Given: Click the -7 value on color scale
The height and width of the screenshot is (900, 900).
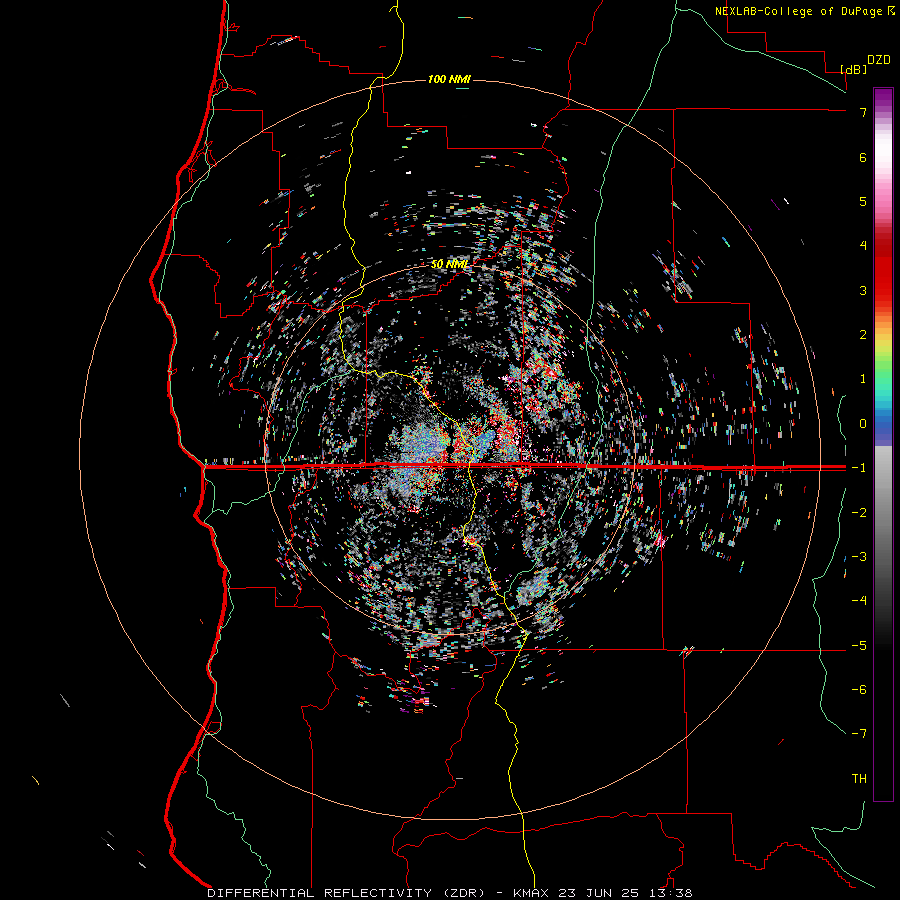Looking at the screenshot, I should pos(859,734).
